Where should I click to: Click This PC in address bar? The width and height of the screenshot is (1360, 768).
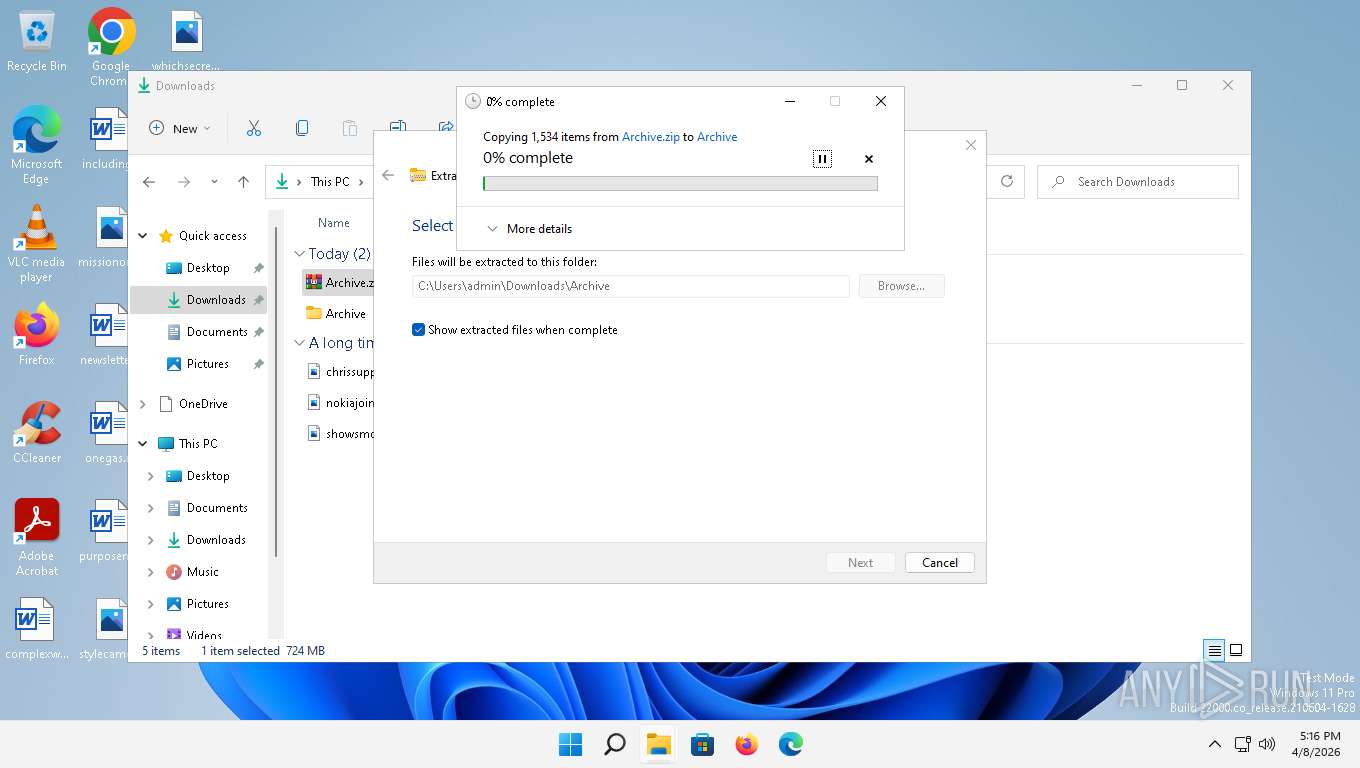pyautogui.click(x=330, y=182)
